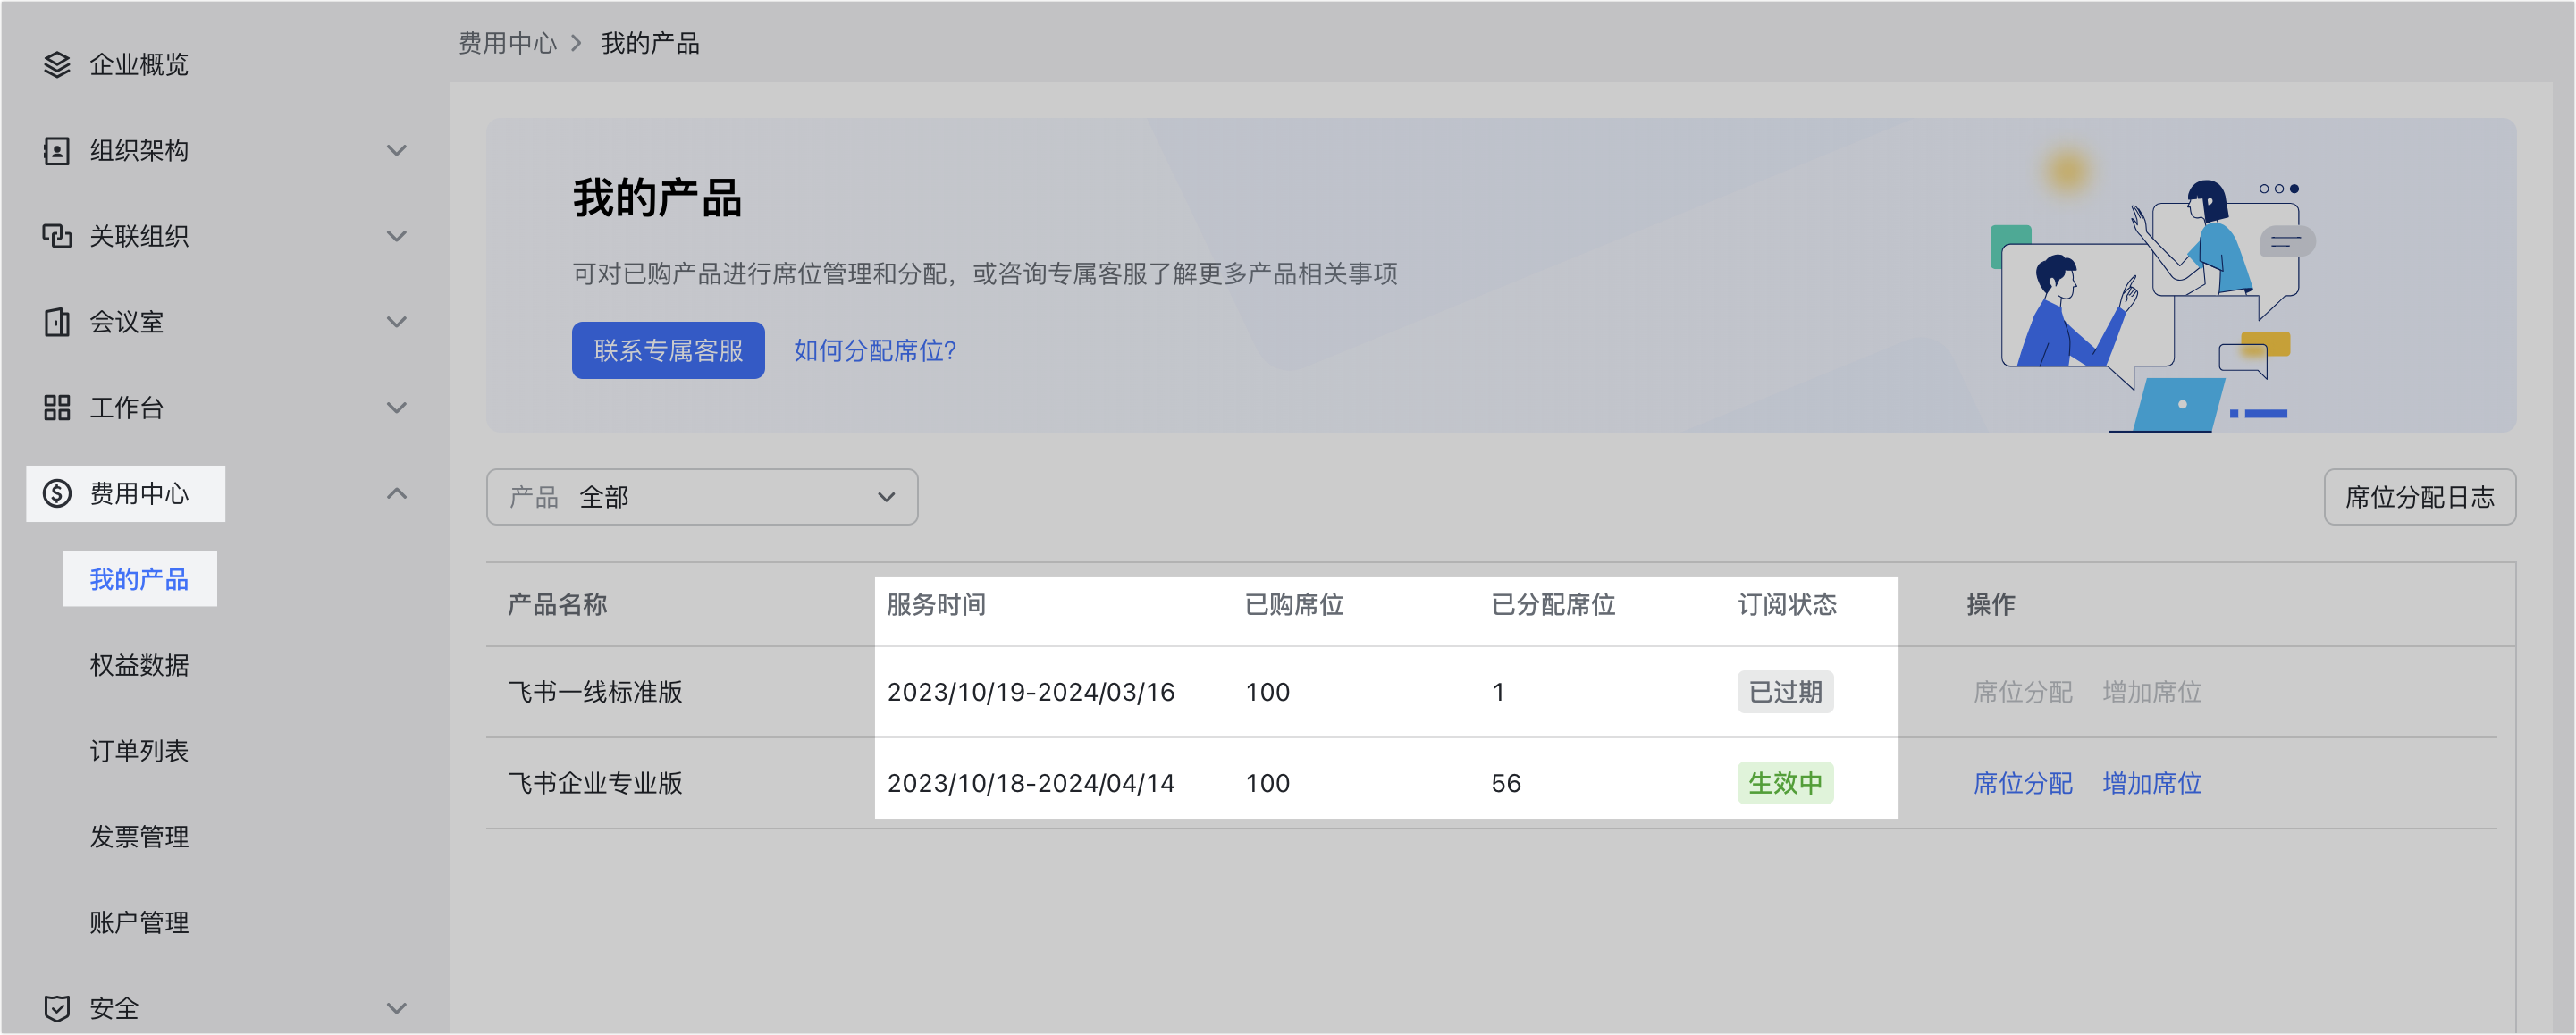Click the 我的产品 banner heading

click(657, 197)
